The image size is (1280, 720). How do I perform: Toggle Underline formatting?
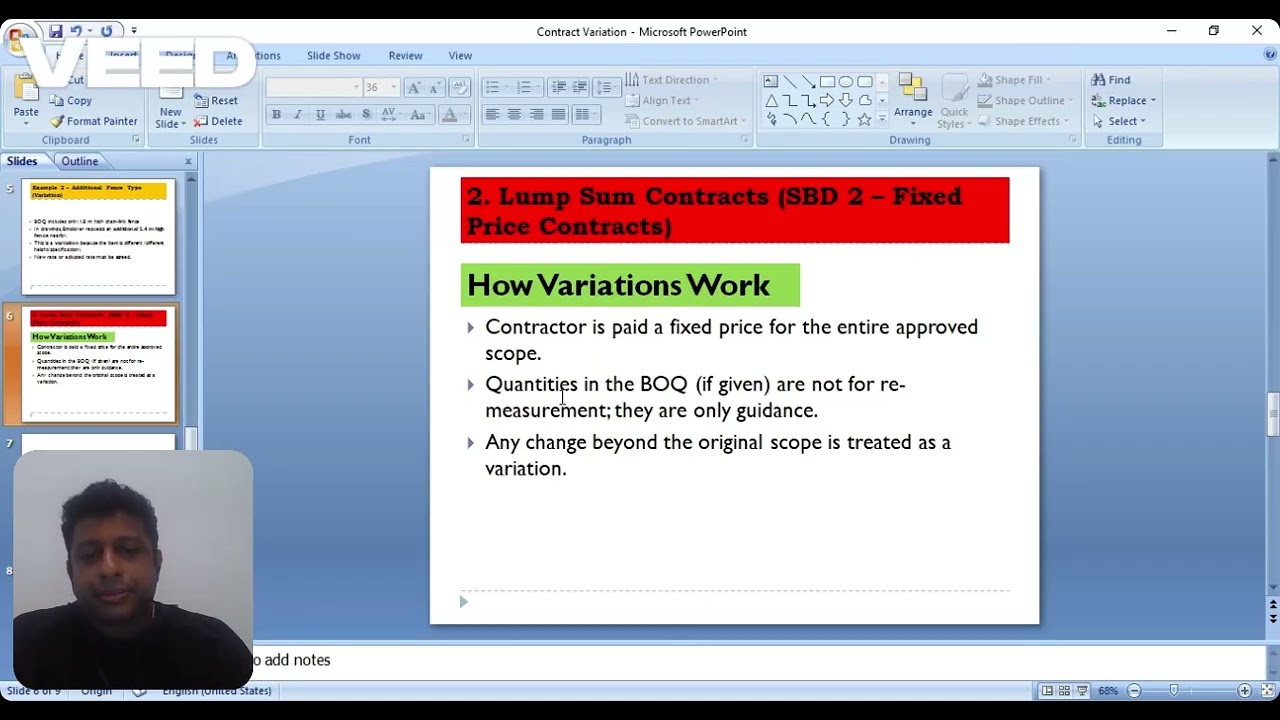click(x=320, y=115)
